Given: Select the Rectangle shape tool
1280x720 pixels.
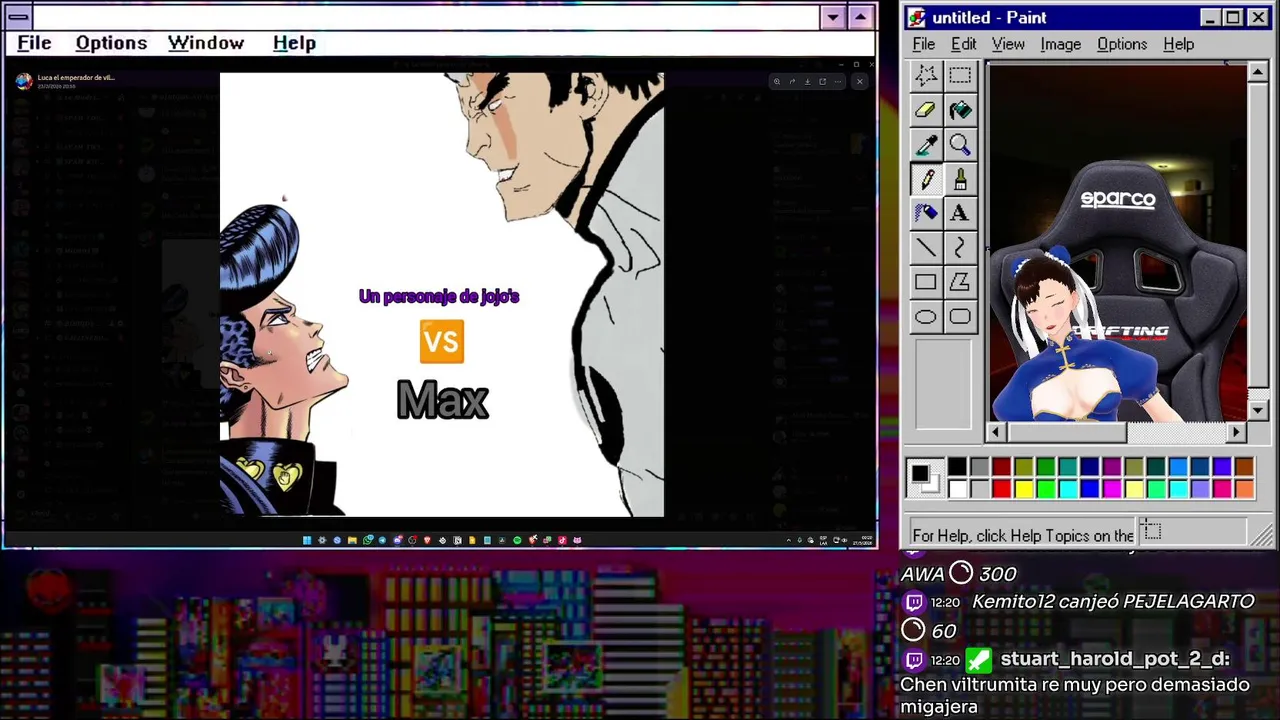Looking at the screenshot, I should [x=926, y=282].
